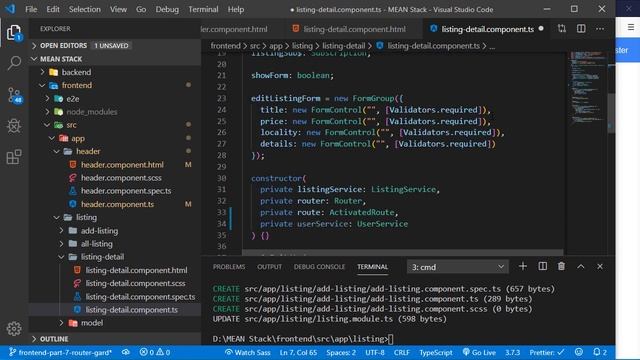Image resolution: width=640 pixels, height=360 pixels.
Task: Open the View menu
Action: pos(118,9)
